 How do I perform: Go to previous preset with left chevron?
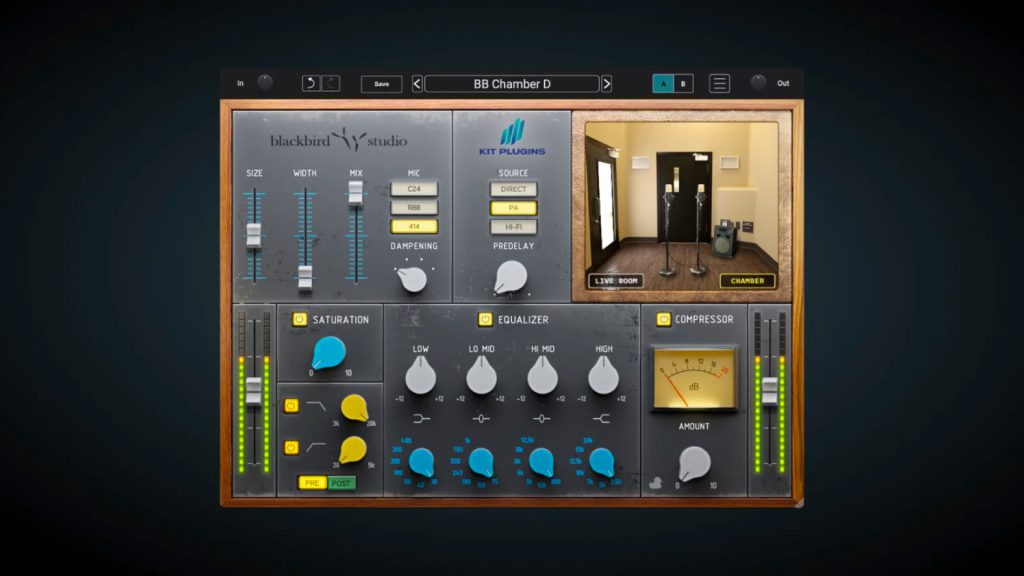(417, 84)
